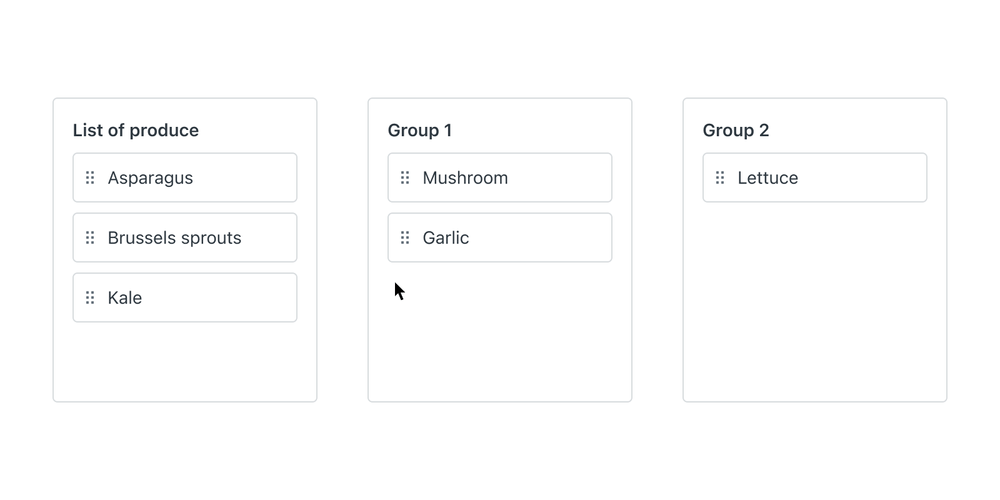Click empty space below the Kale item
This screenshot has width=1000, height=500.
pos(185,362)
